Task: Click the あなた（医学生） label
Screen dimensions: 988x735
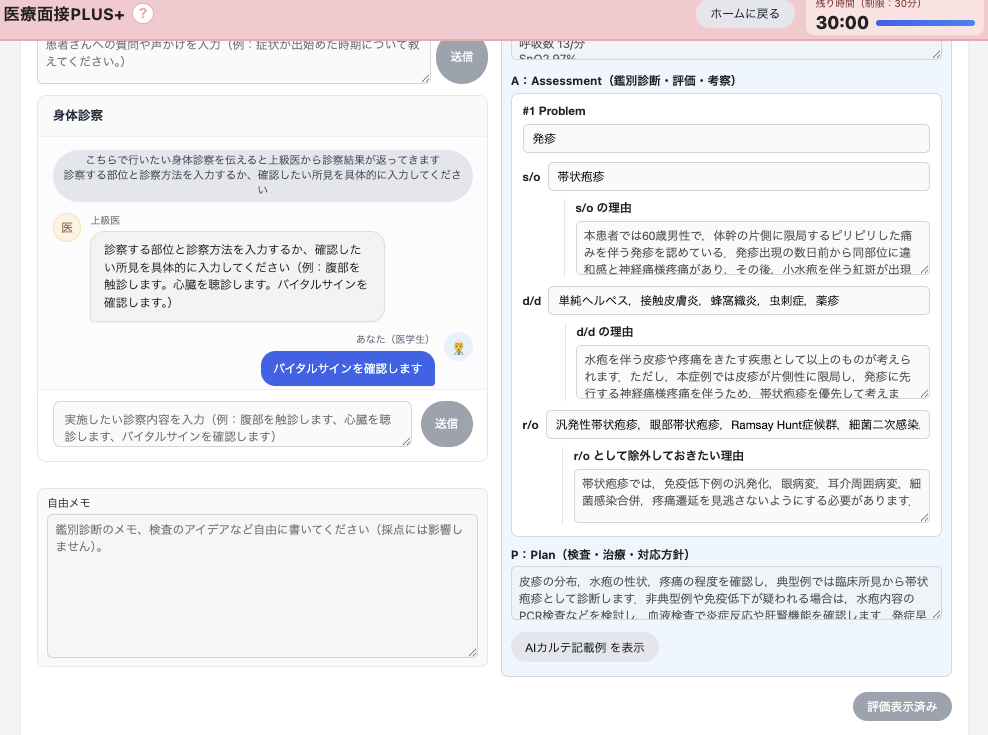Action: [393, 339]
